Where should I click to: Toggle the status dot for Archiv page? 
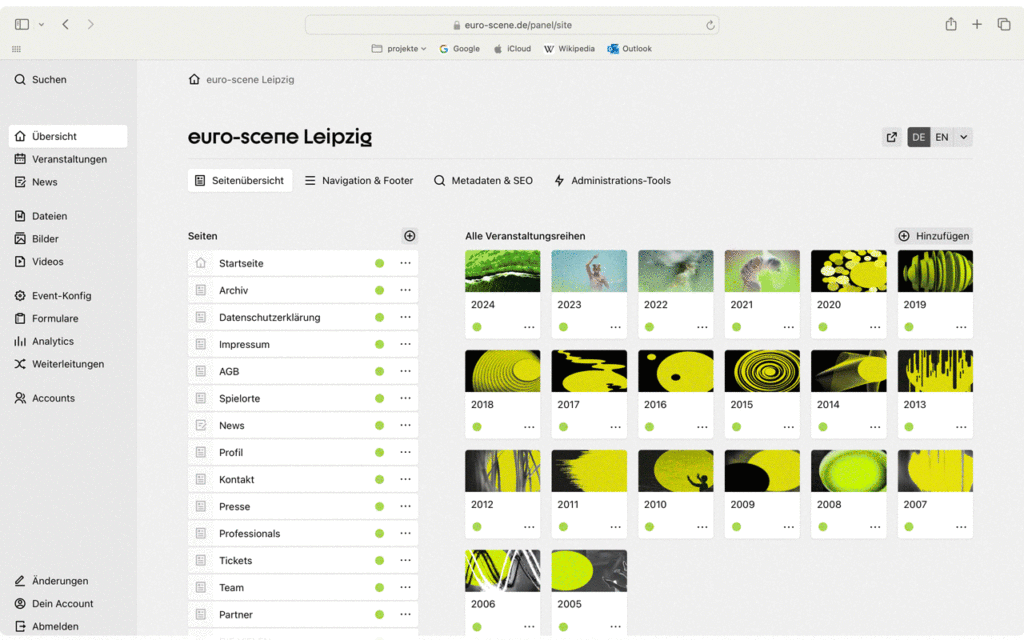pos(379,290)
